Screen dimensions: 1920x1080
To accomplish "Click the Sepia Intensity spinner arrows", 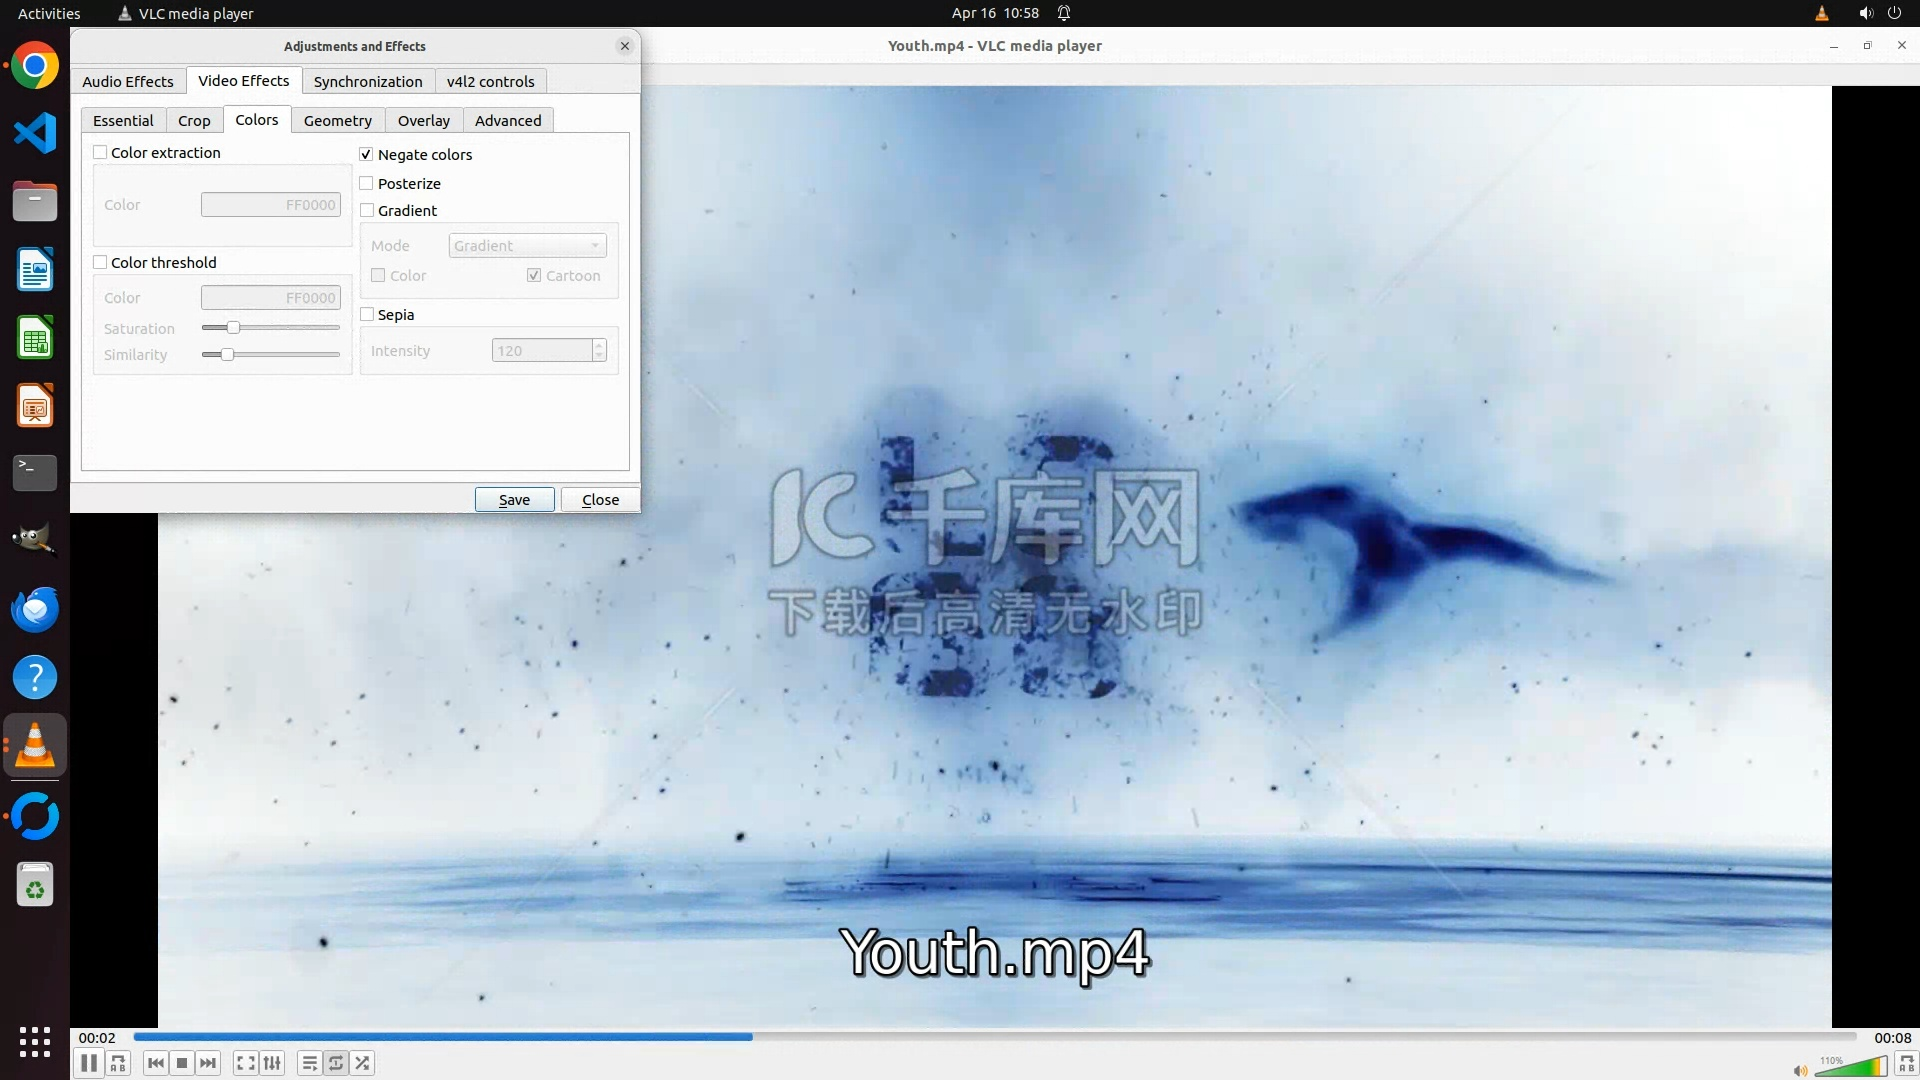I will 599,350.
